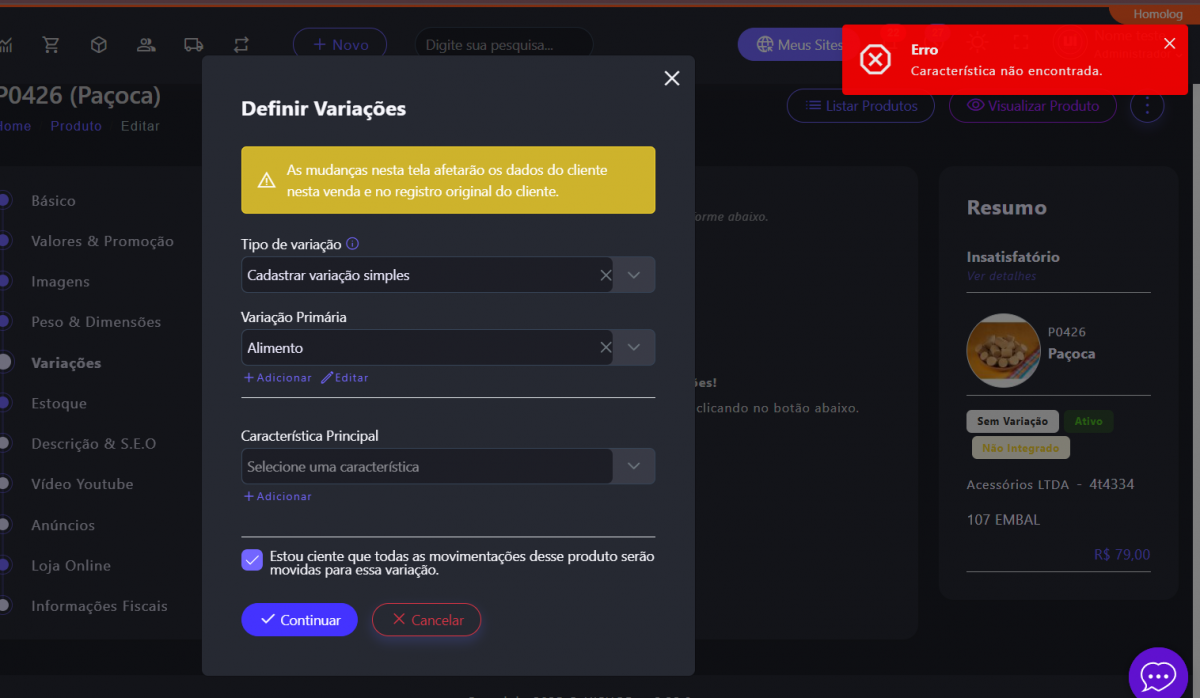
Task: Click the info icon beside Tipo de variação
Action: pos(352,244)
